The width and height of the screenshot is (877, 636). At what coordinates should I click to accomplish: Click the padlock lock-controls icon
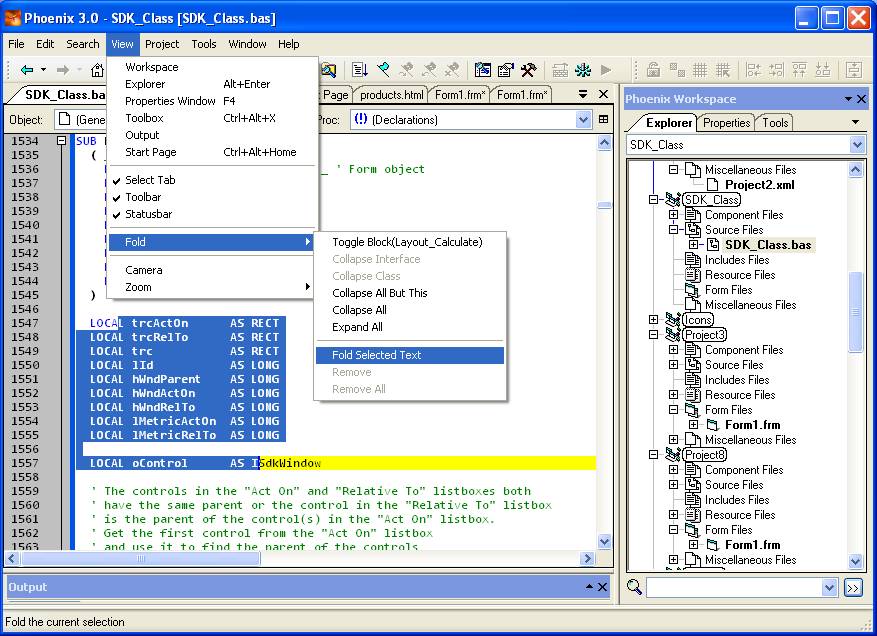(653, 70)
